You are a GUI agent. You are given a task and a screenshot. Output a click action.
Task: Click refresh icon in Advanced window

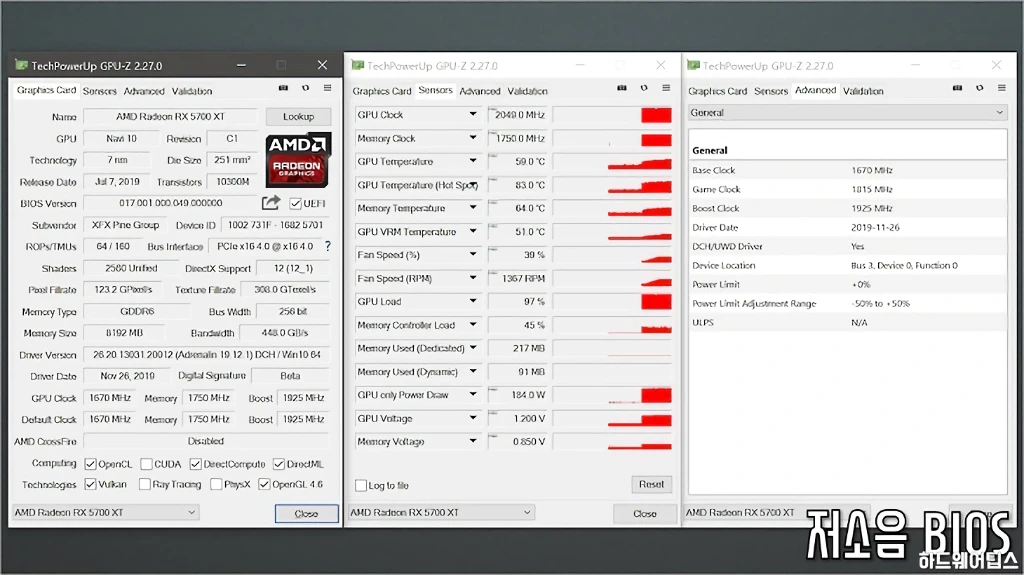tap(980, 88)
